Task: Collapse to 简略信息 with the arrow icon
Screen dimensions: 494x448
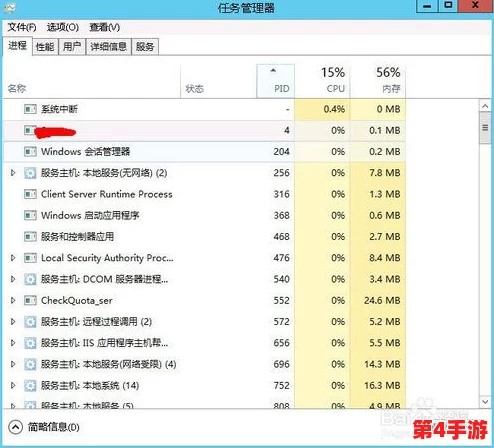Action: click(x=15, y=427)
